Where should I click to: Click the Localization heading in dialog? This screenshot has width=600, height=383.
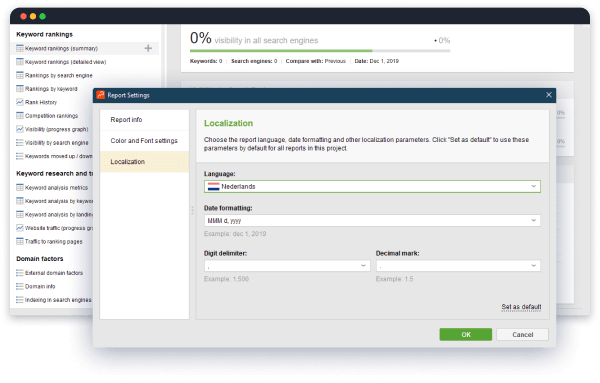coord(228,123)
